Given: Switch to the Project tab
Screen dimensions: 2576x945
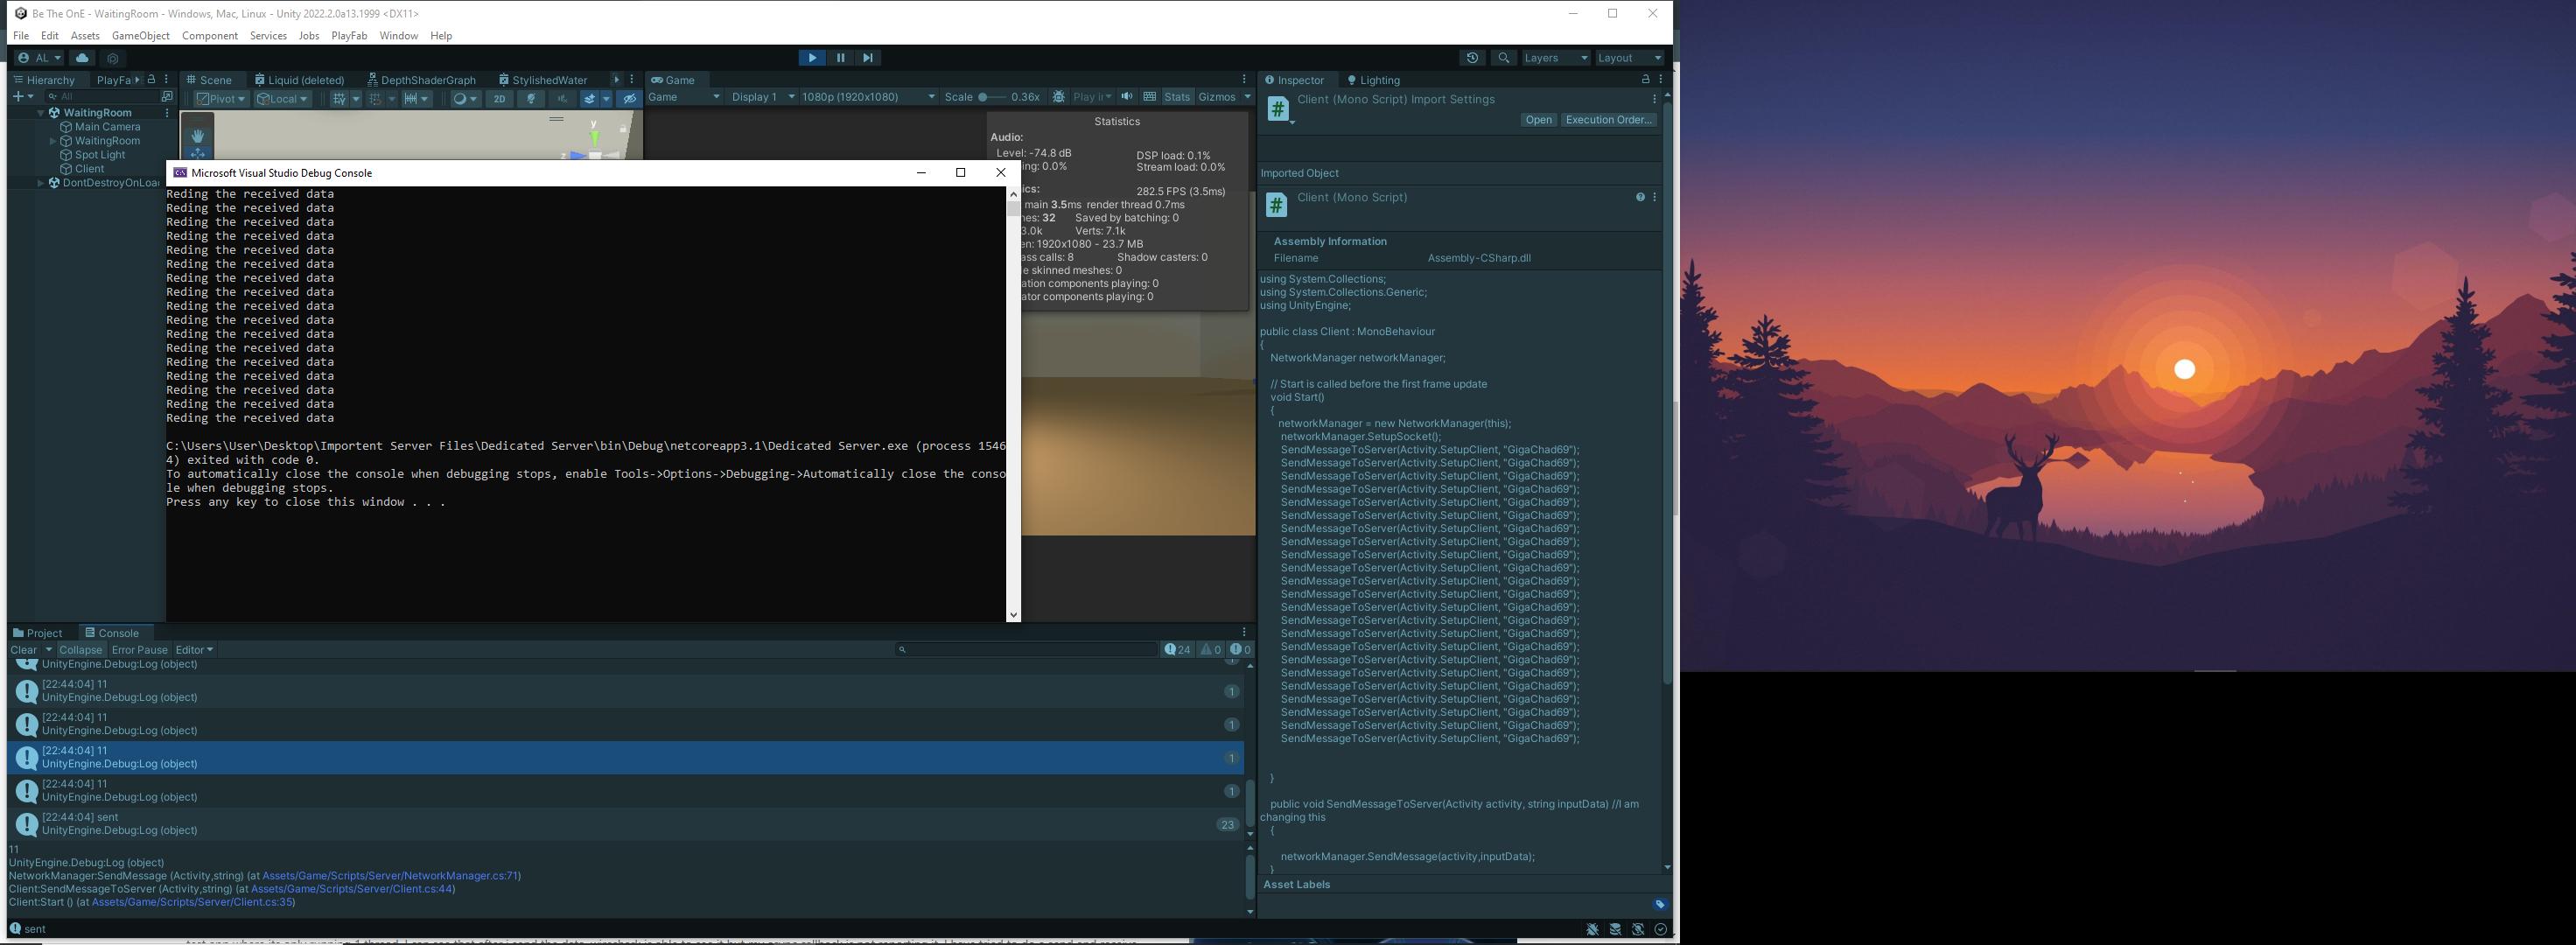Looking at the screenshot, I should click(38, 633).
